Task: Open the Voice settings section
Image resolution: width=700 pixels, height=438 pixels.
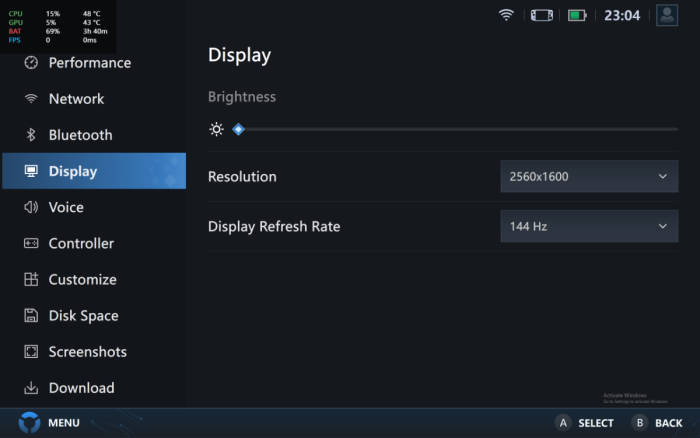Action: coord(66,207)
